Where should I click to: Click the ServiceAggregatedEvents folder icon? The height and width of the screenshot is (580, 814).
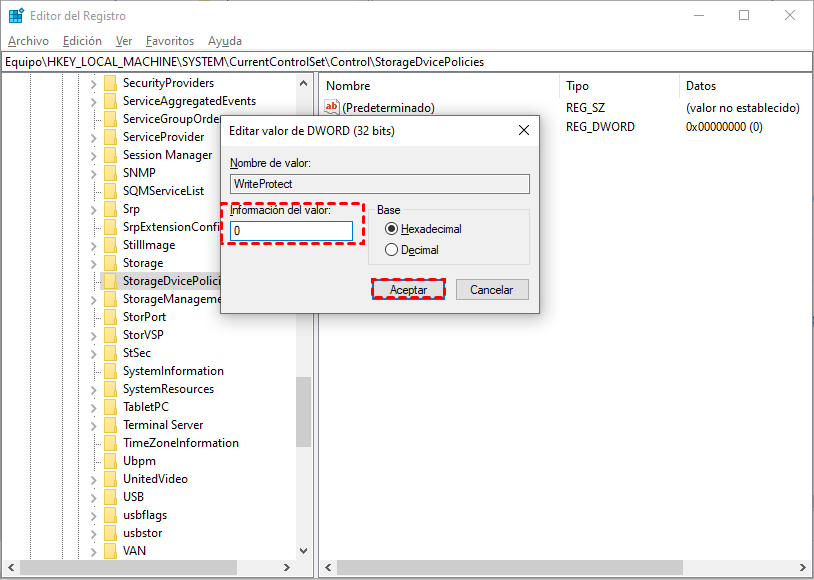tap(110, 101)
